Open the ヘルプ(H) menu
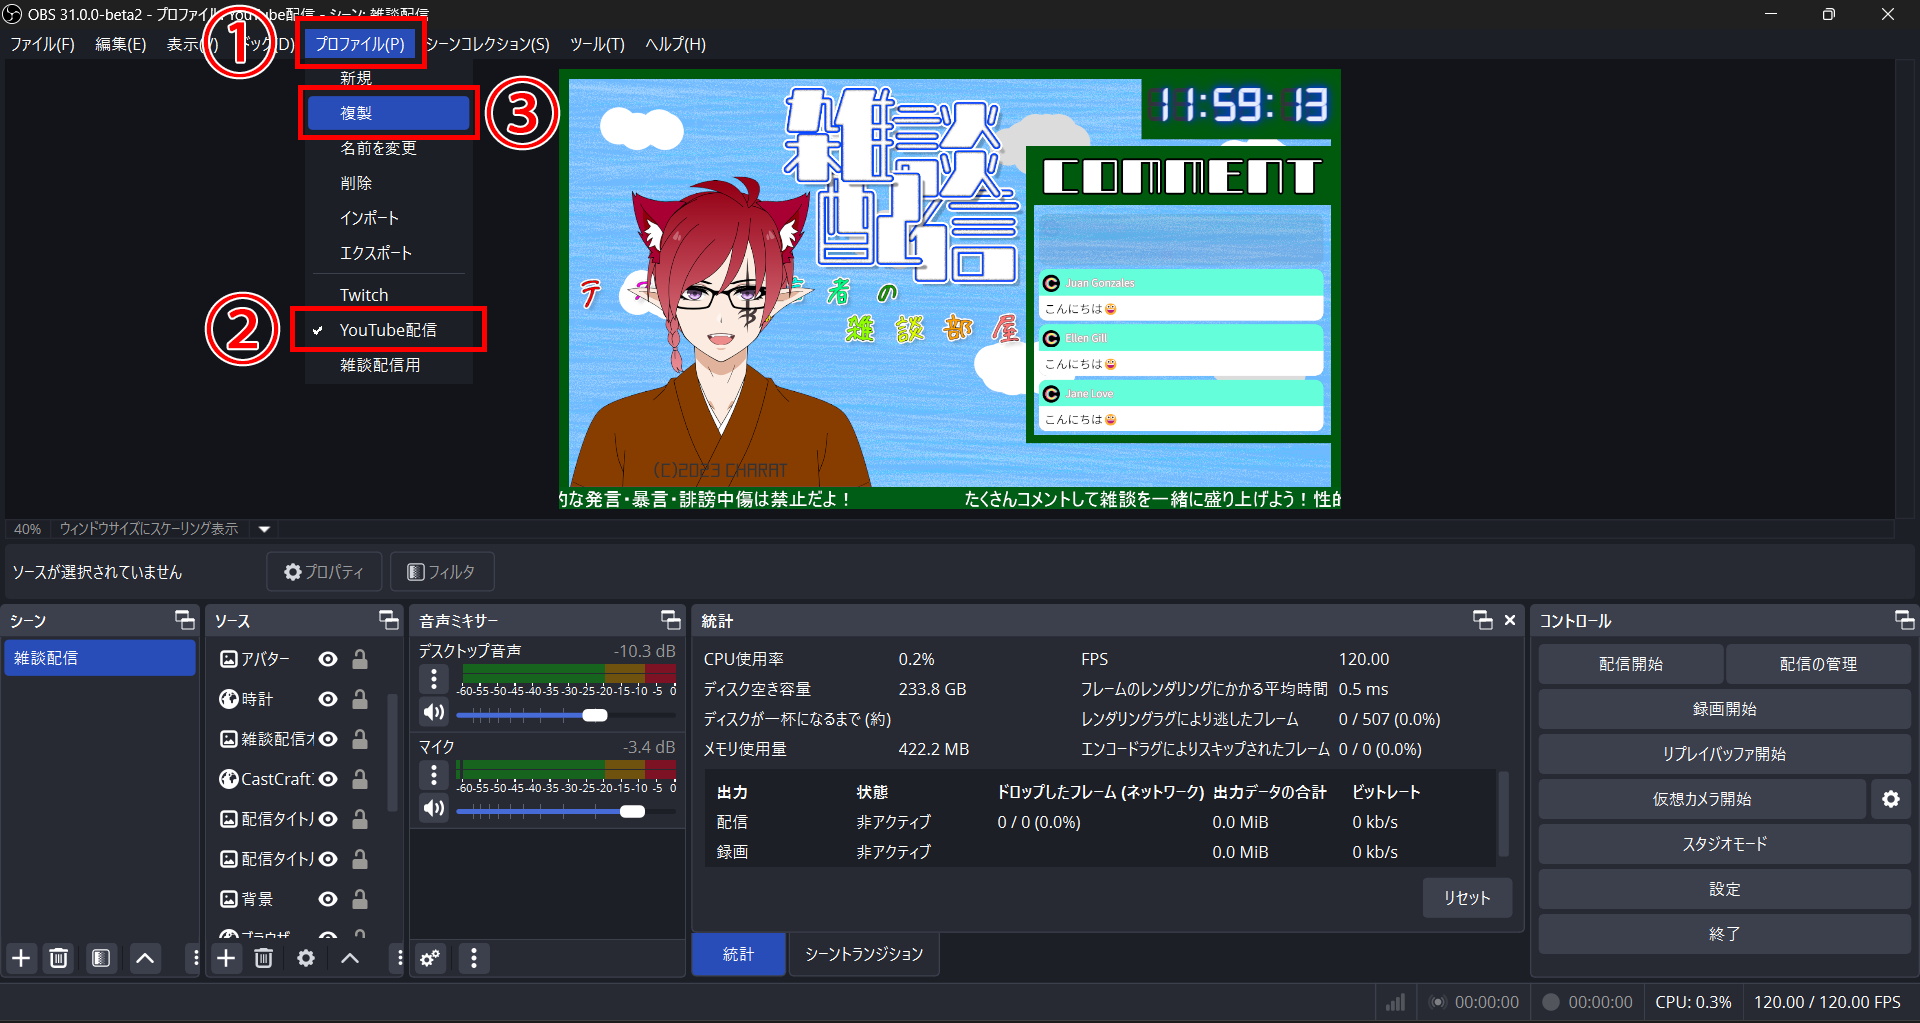 click(x=675, y=44)
